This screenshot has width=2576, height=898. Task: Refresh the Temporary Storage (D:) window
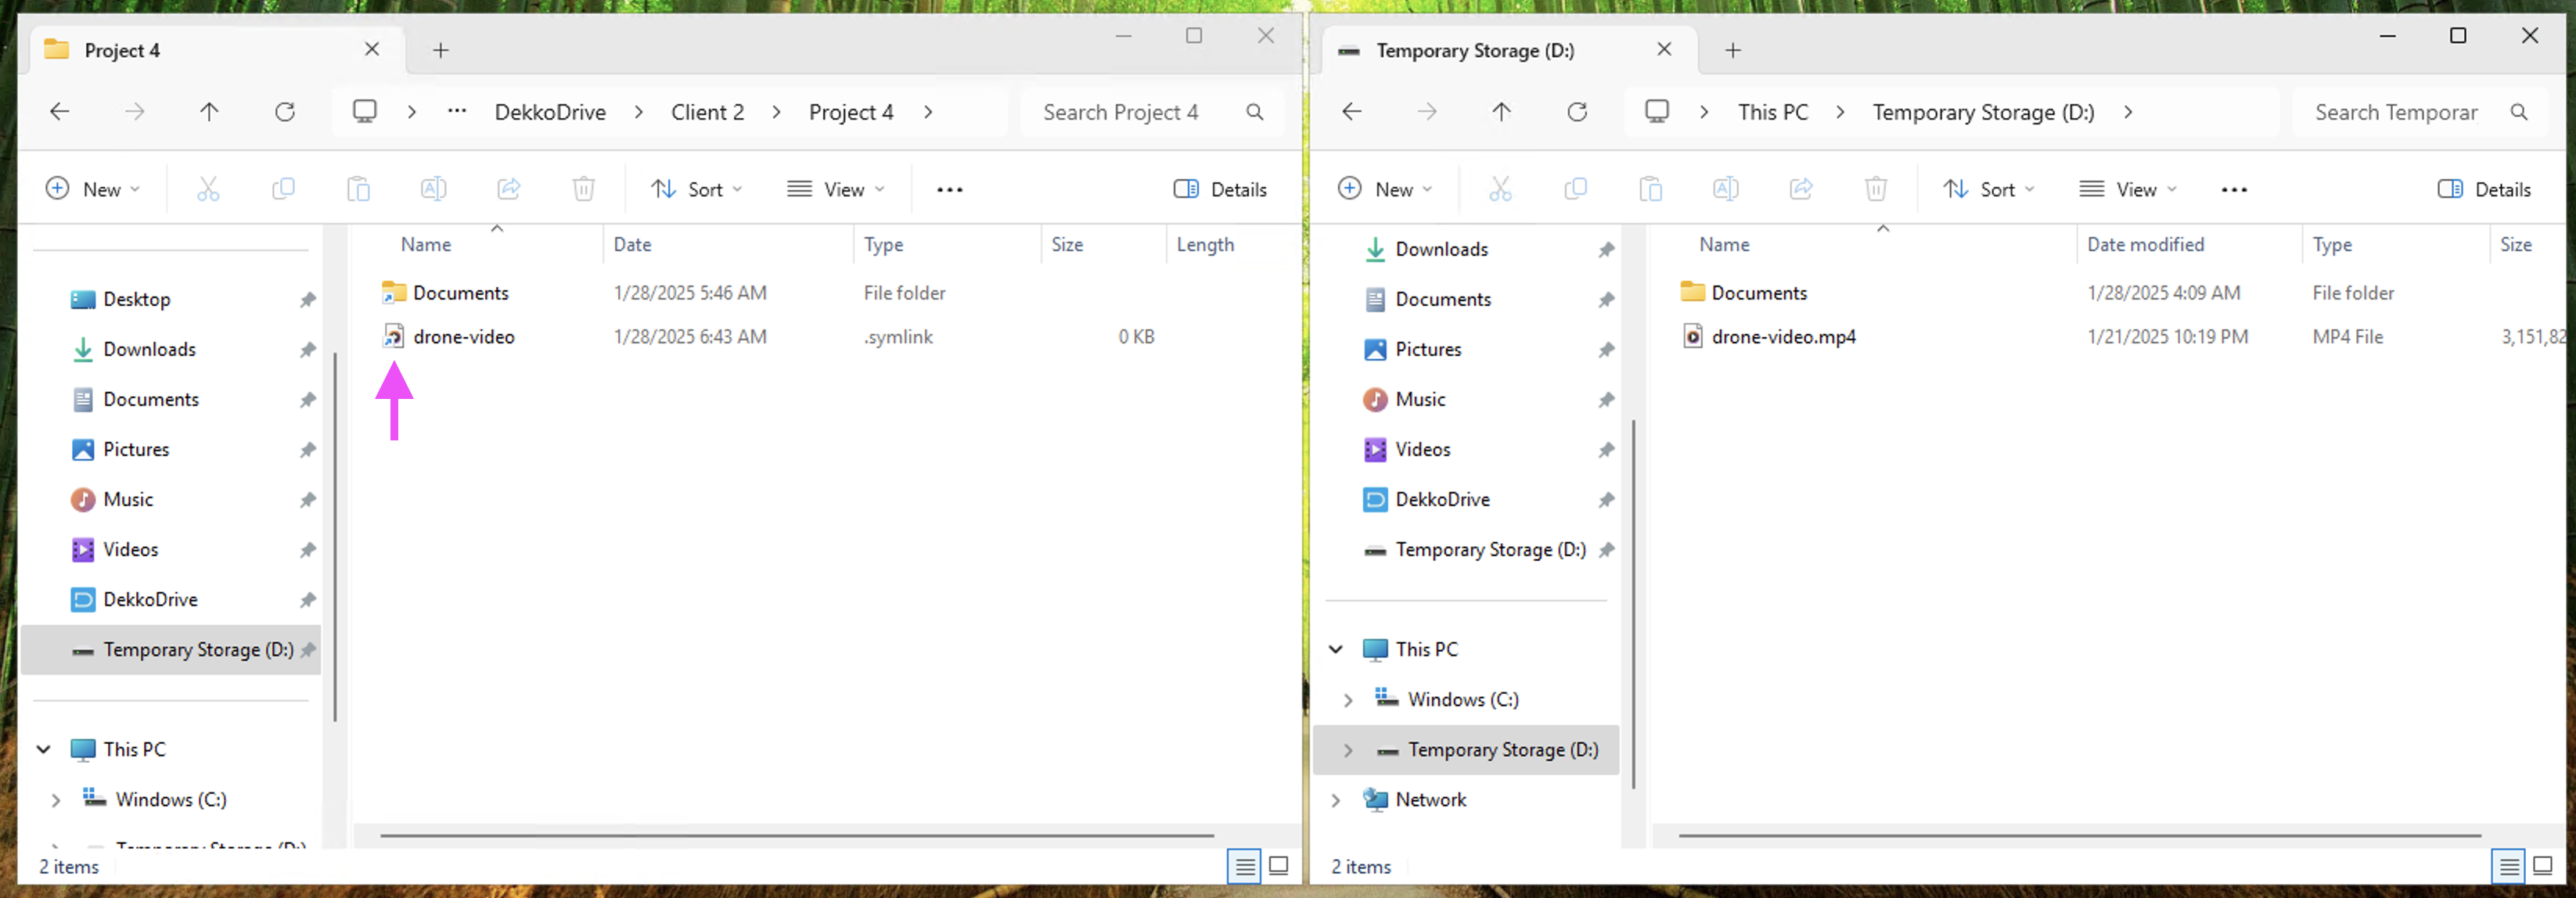(1577, 112)
